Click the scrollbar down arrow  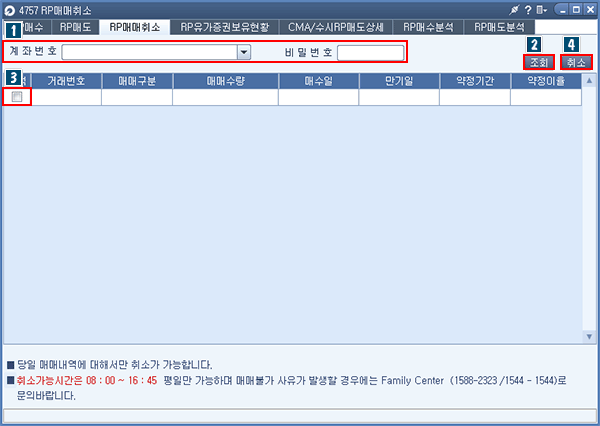pos(589,336)
